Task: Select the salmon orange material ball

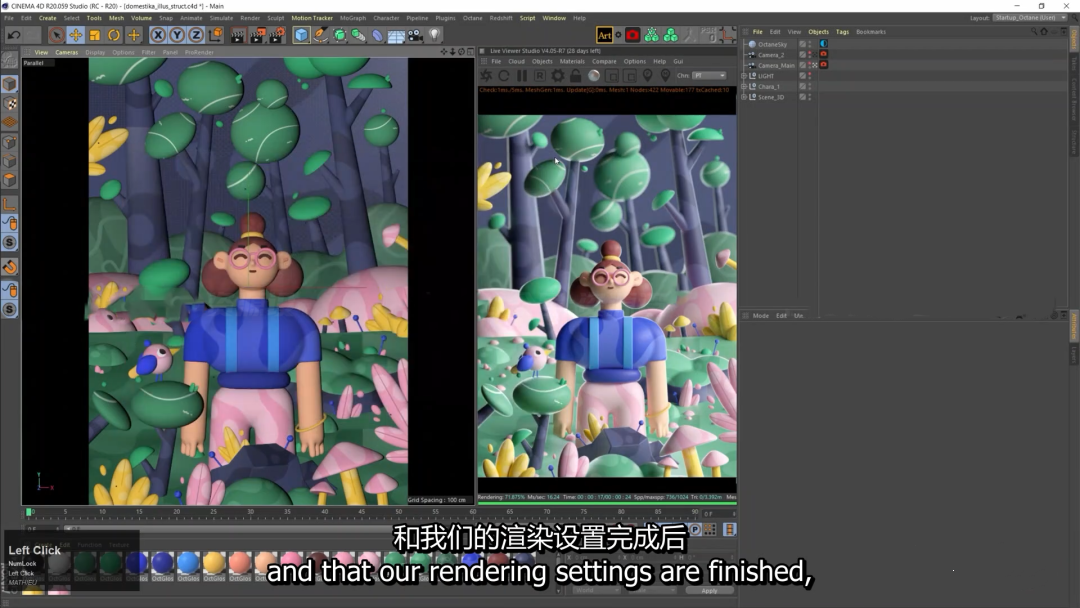Action: coord(240,563)
